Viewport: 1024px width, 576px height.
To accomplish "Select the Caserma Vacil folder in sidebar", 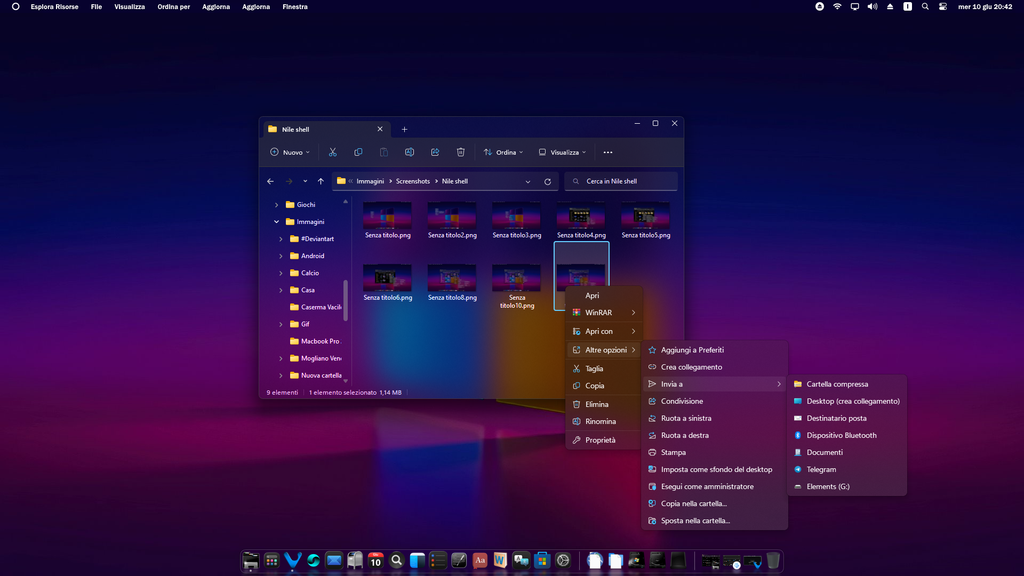I will point(315,307).
